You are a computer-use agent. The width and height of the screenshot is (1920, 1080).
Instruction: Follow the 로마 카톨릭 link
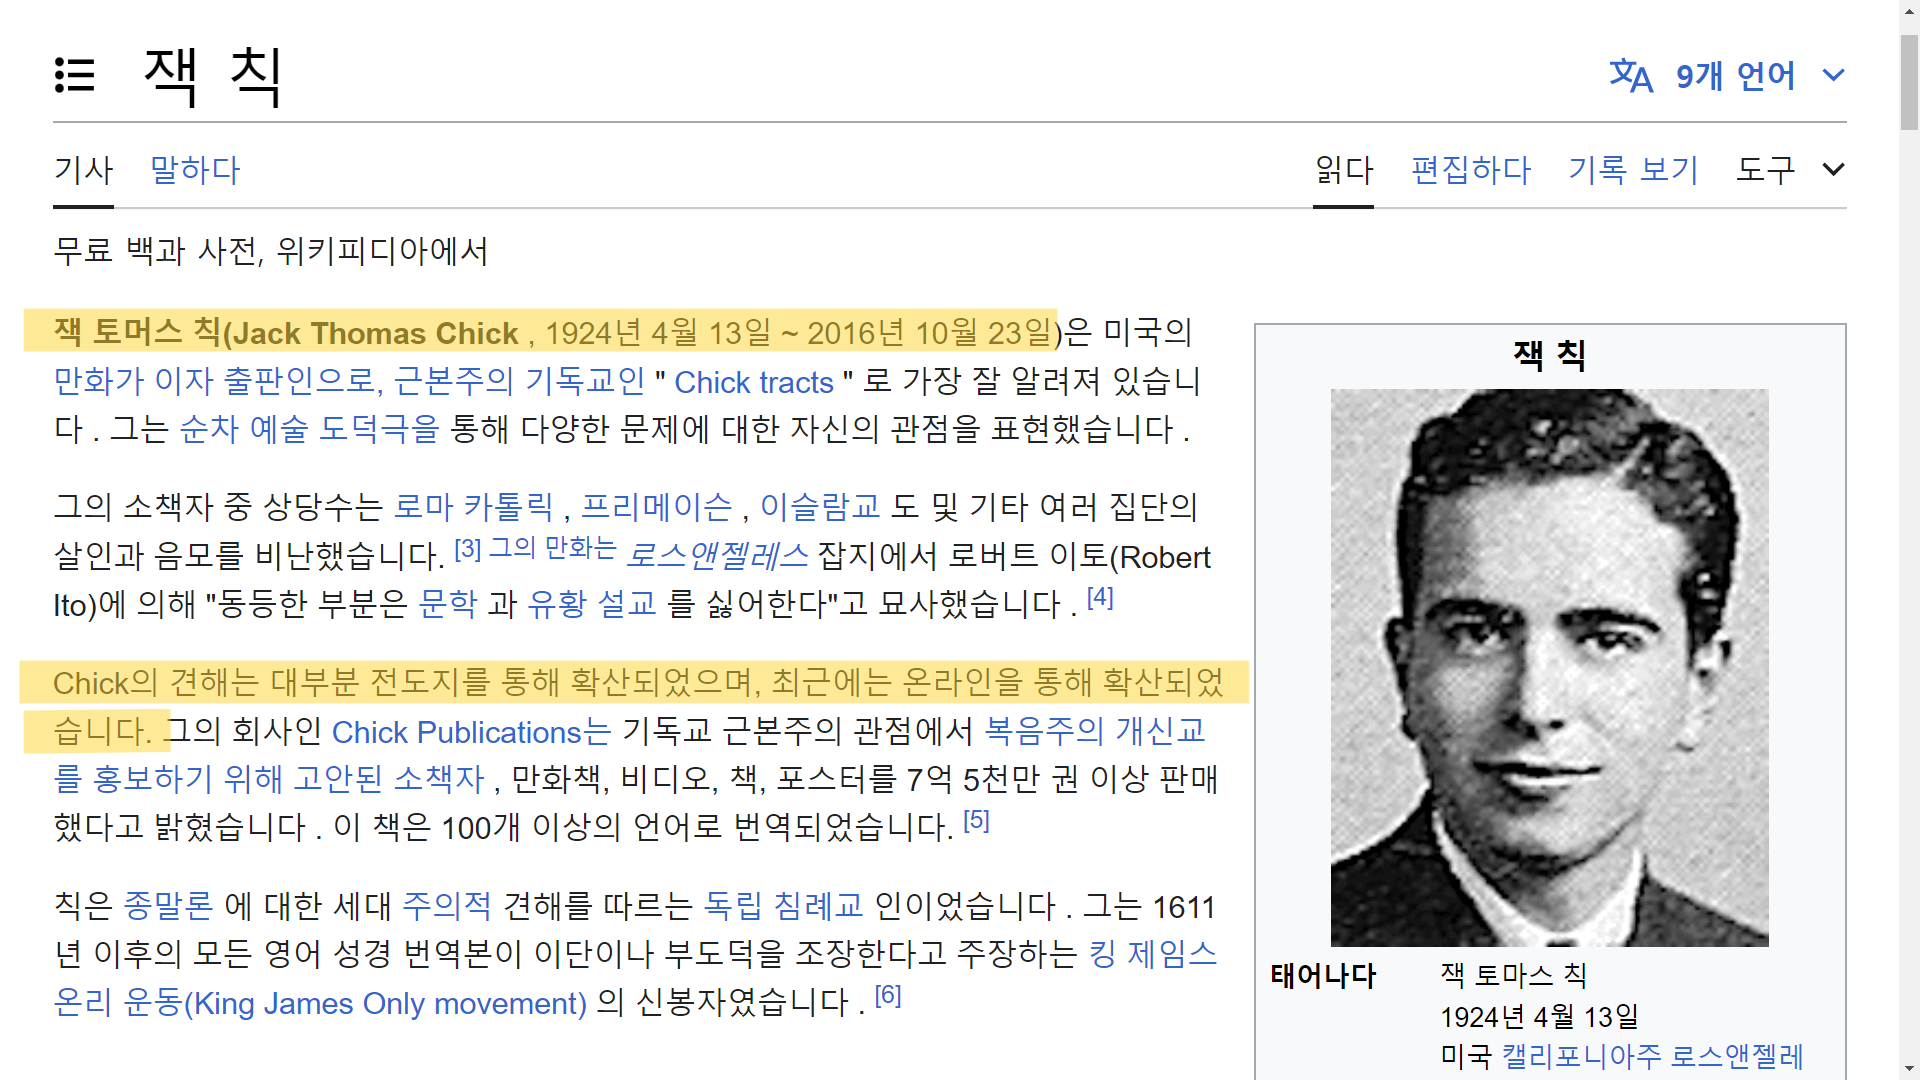(x=473, y=507)
